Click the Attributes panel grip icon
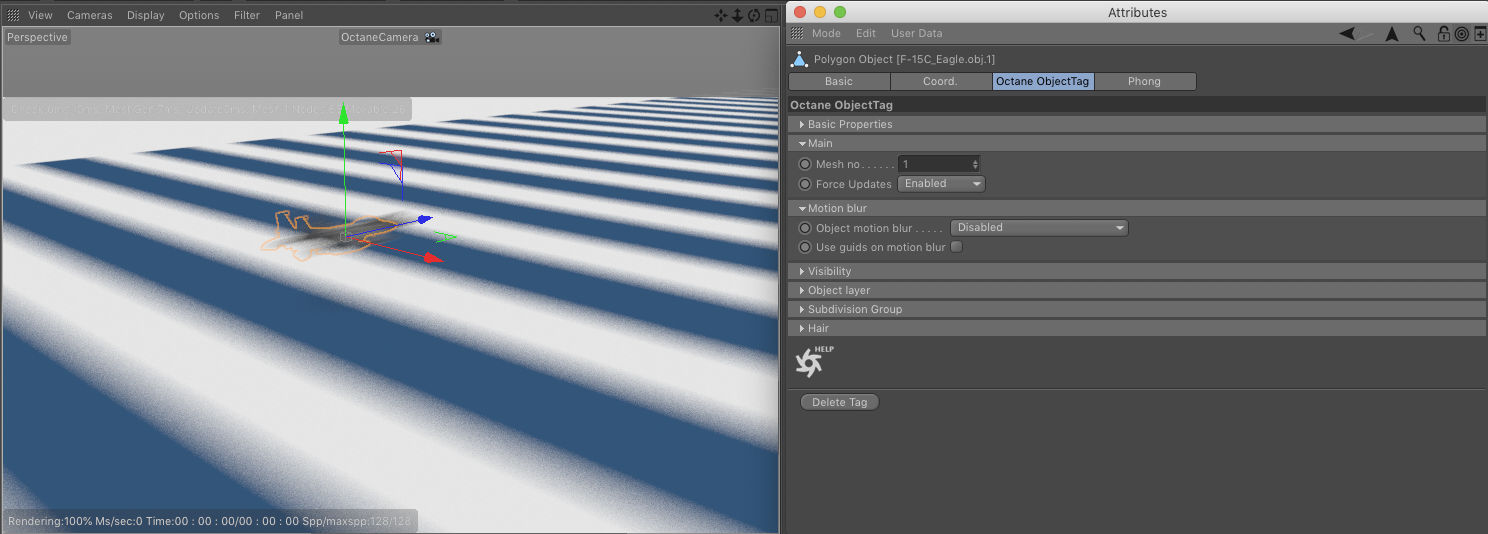This screenshot has width=1488, height=534. (797, 33)
